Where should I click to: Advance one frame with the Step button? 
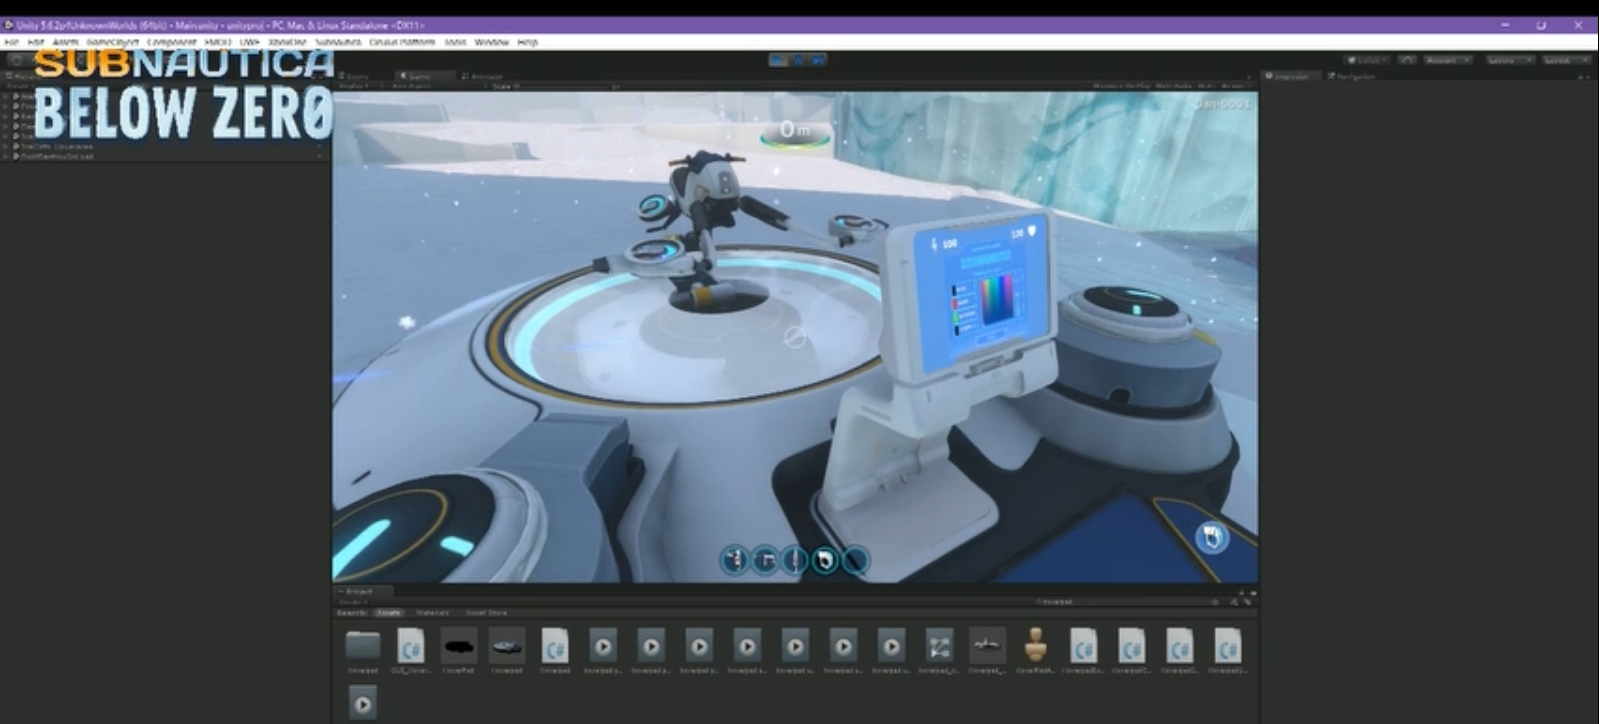[x=818, y=60]
